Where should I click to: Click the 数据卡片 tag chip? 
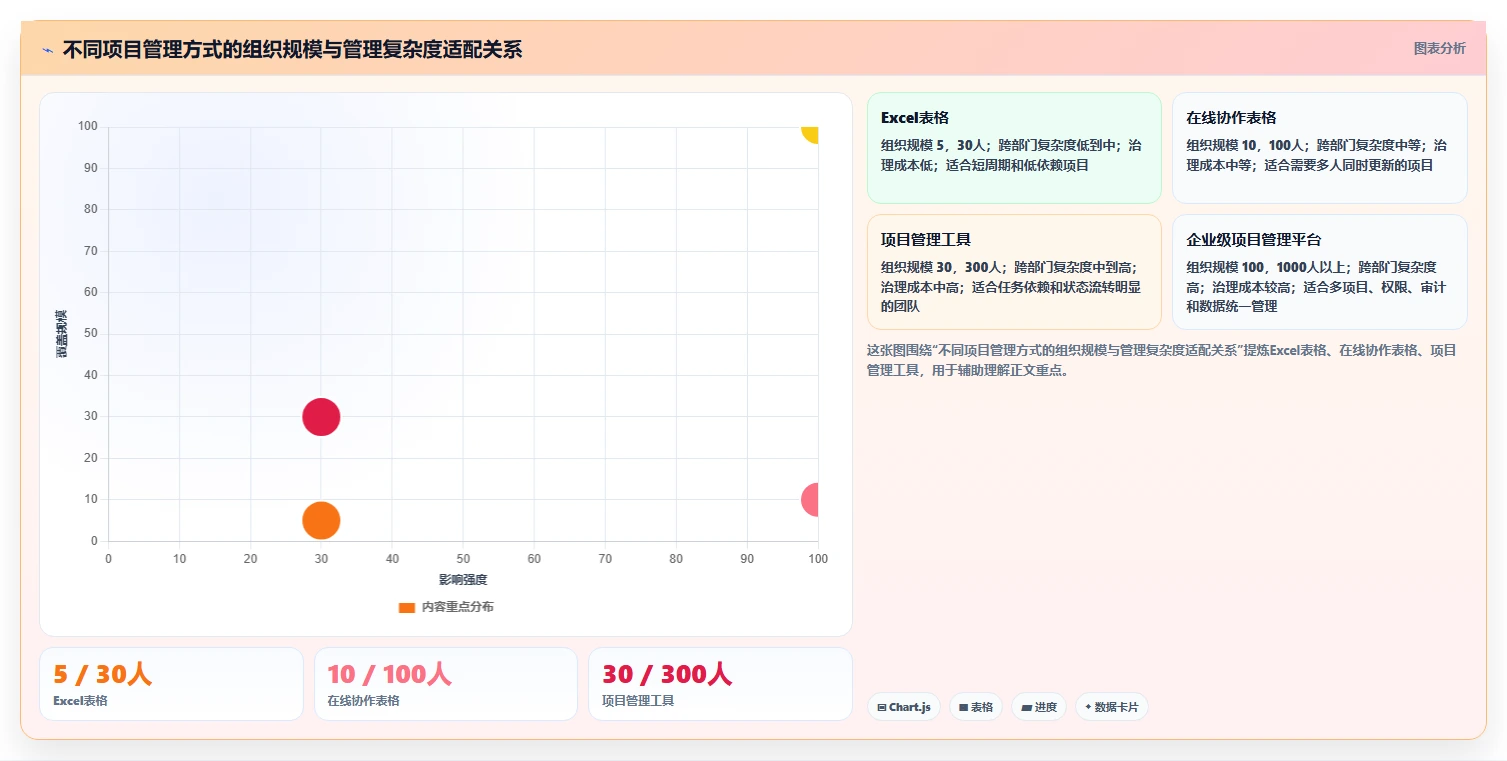[1111, 707]
